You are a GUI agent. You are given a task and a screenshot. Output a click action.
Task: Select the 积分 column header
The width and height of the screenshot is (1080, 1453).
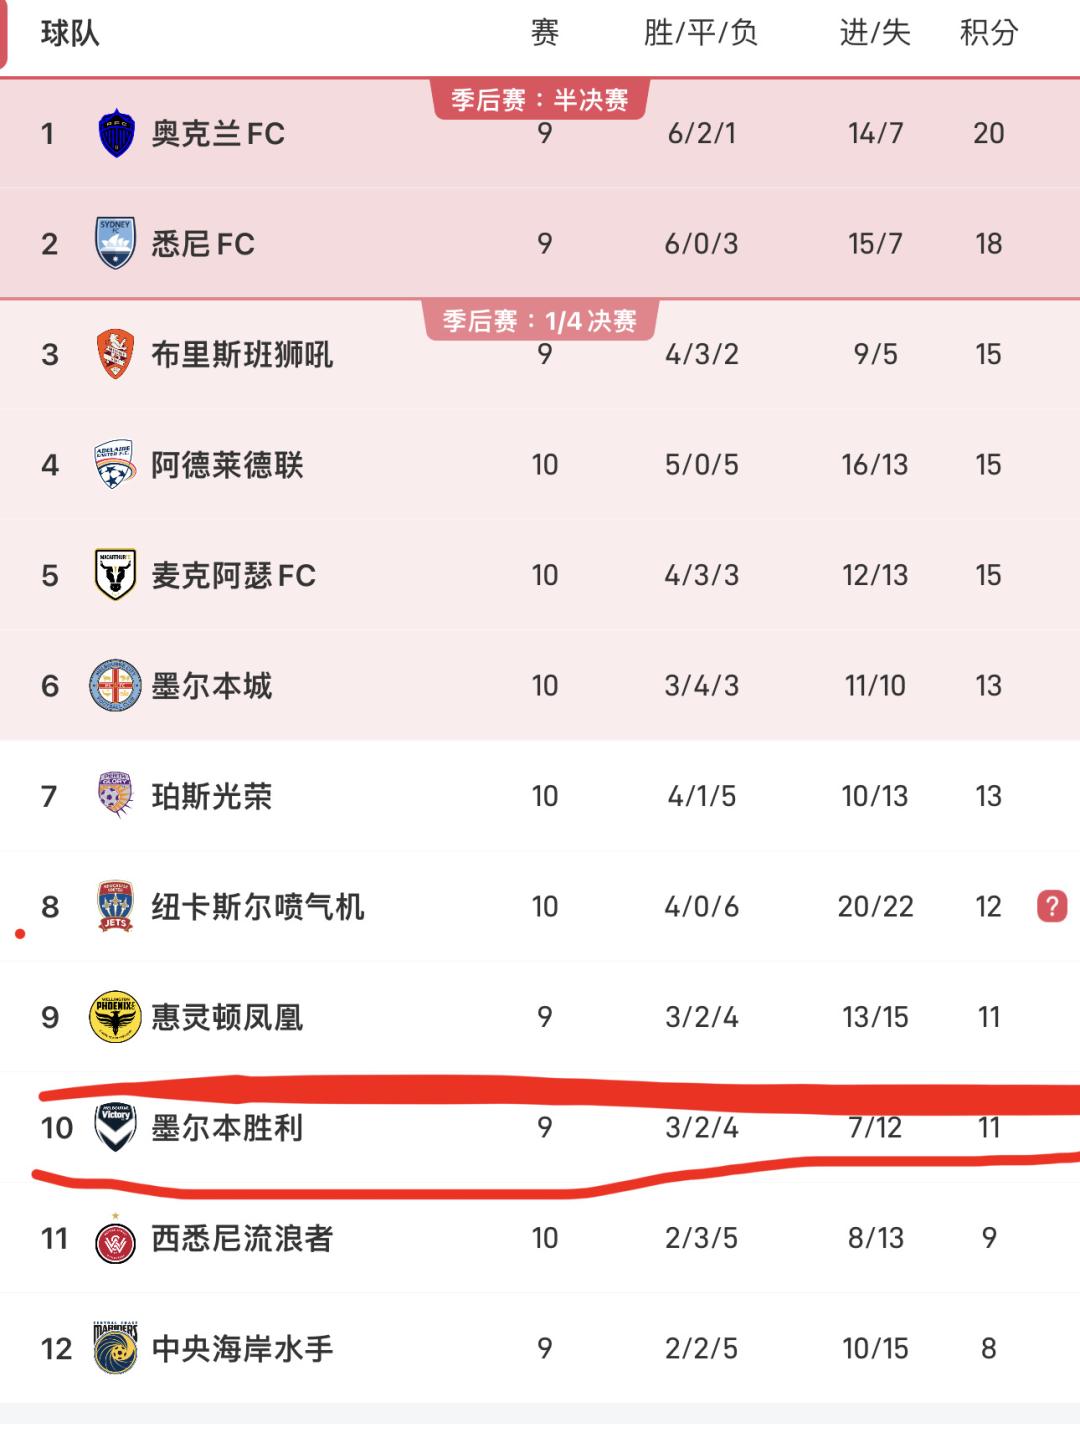pyautogui.click(x=988, y=33)
